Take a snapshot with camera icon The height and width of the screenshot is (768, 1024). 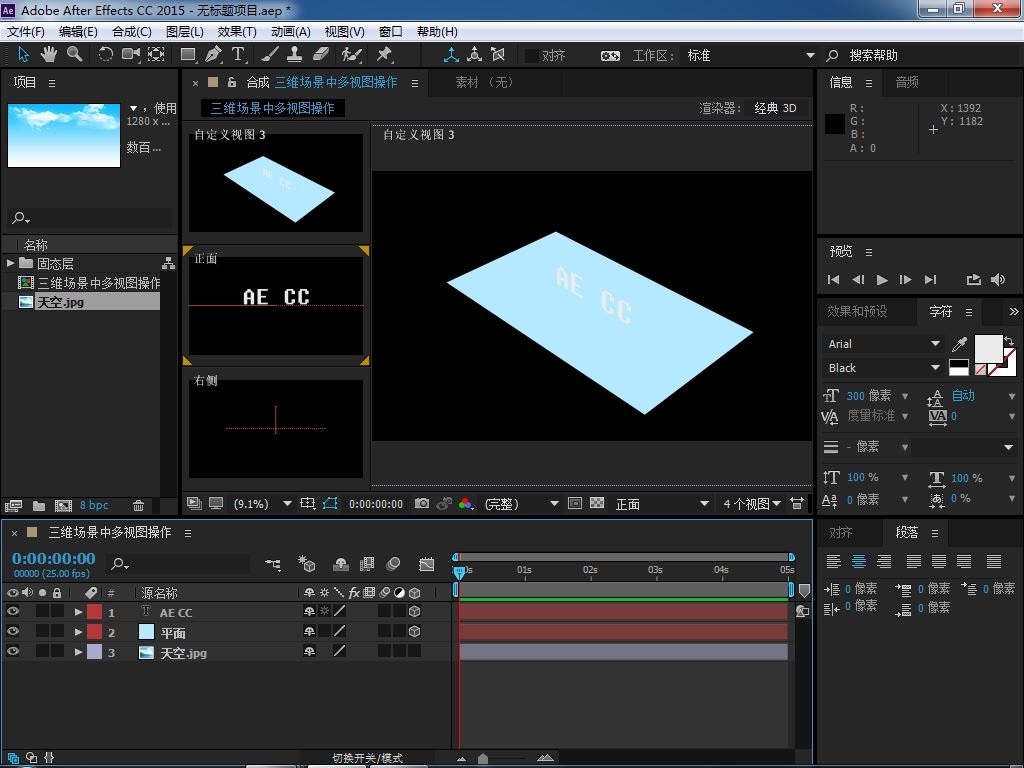pyautogui.click(x=422, y=504)
